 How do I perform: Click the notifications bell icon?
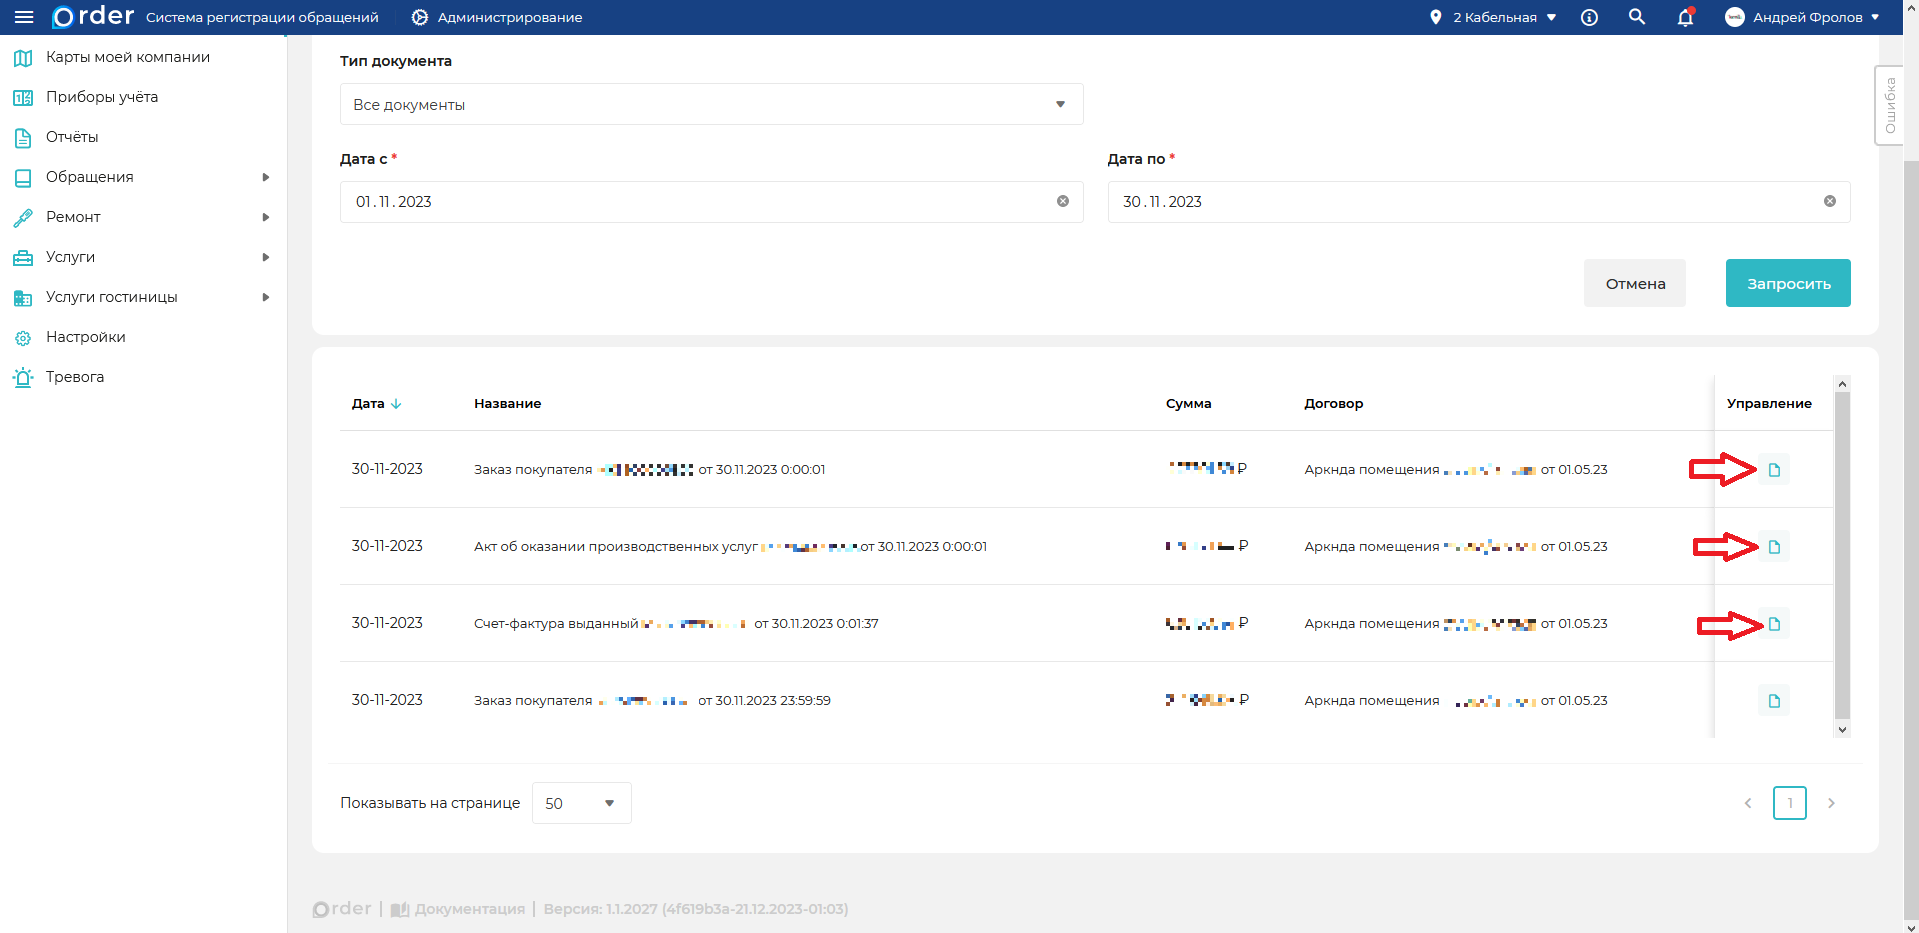click(x=1685, y=17)
